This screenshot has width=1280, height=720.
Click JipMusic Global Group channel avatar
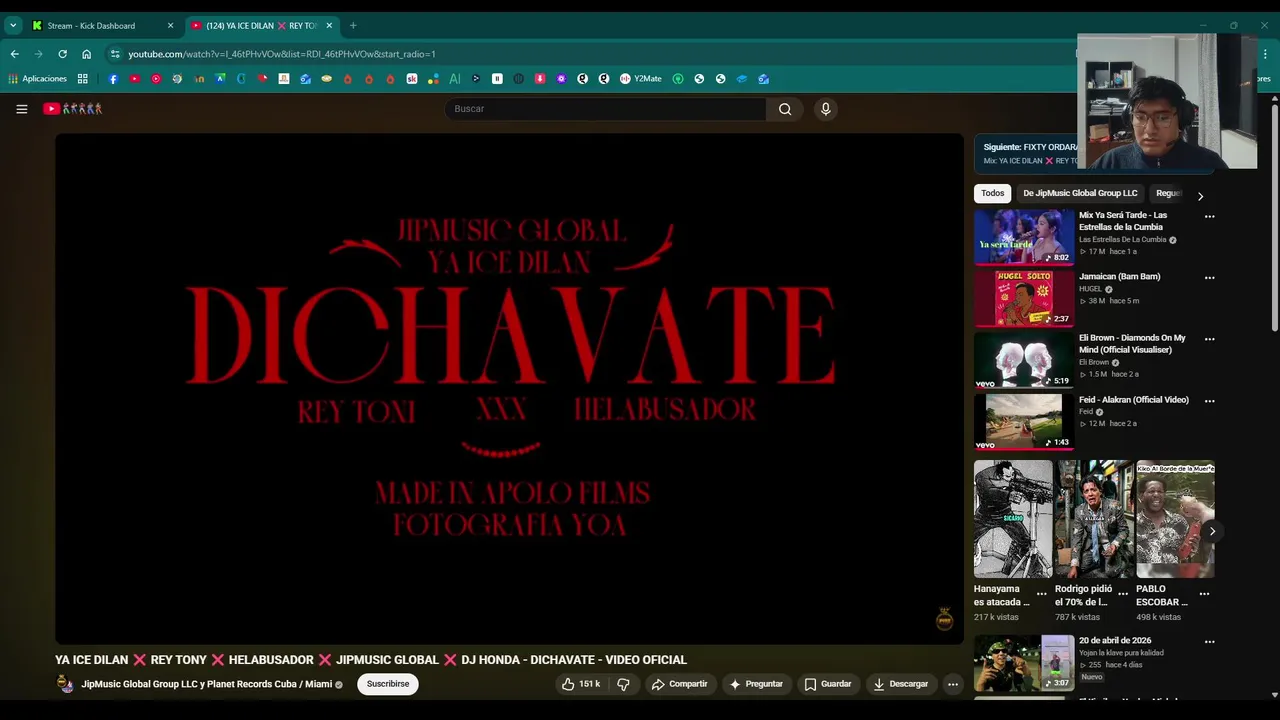[65, 684]
